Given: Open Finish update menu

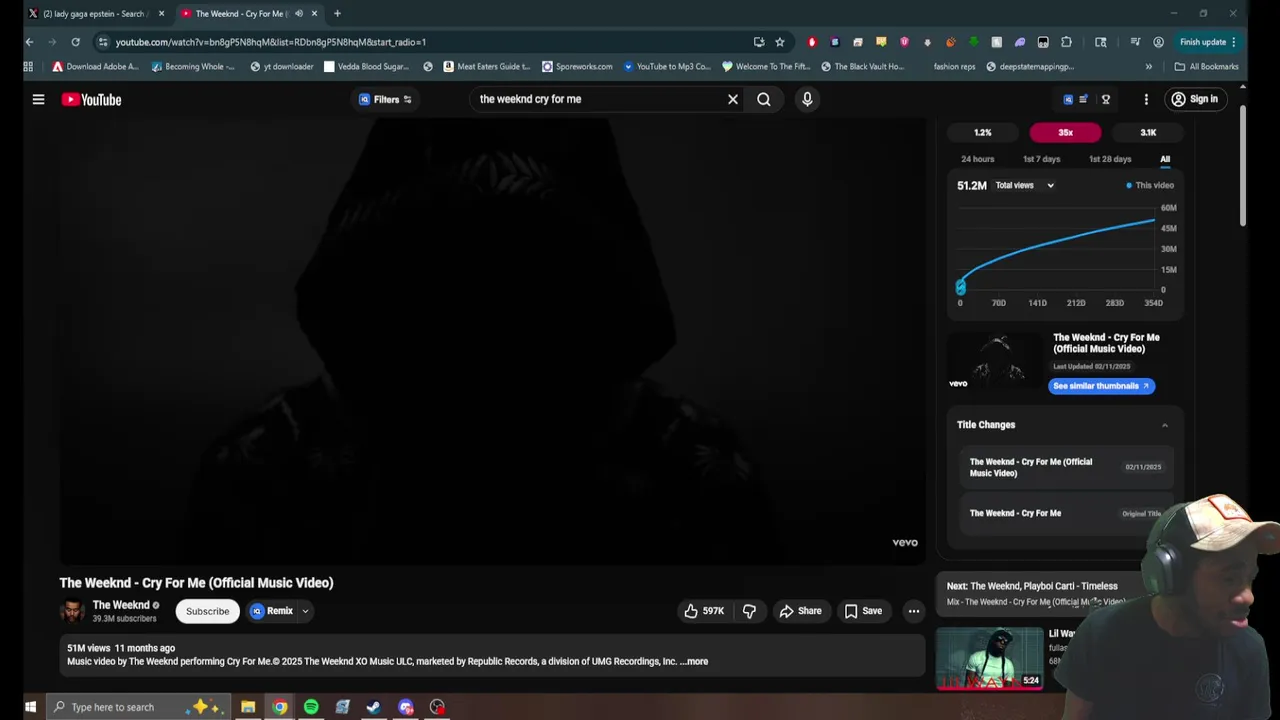Looking at the screenshot, I should pyautogui.click(x=1208, y=42).
